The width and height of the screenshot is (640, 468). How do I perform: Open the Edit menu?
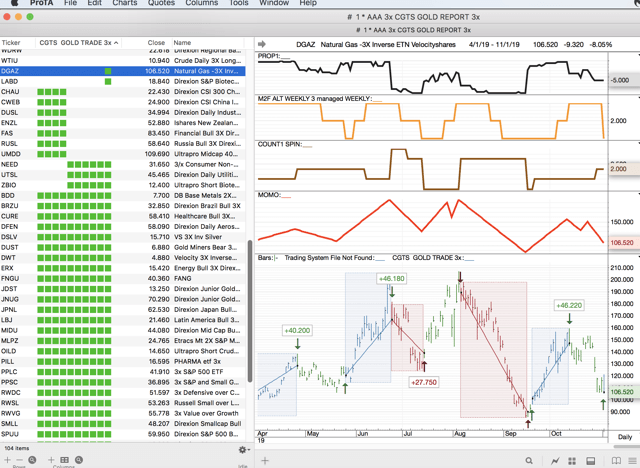click(x=94, y=3)
